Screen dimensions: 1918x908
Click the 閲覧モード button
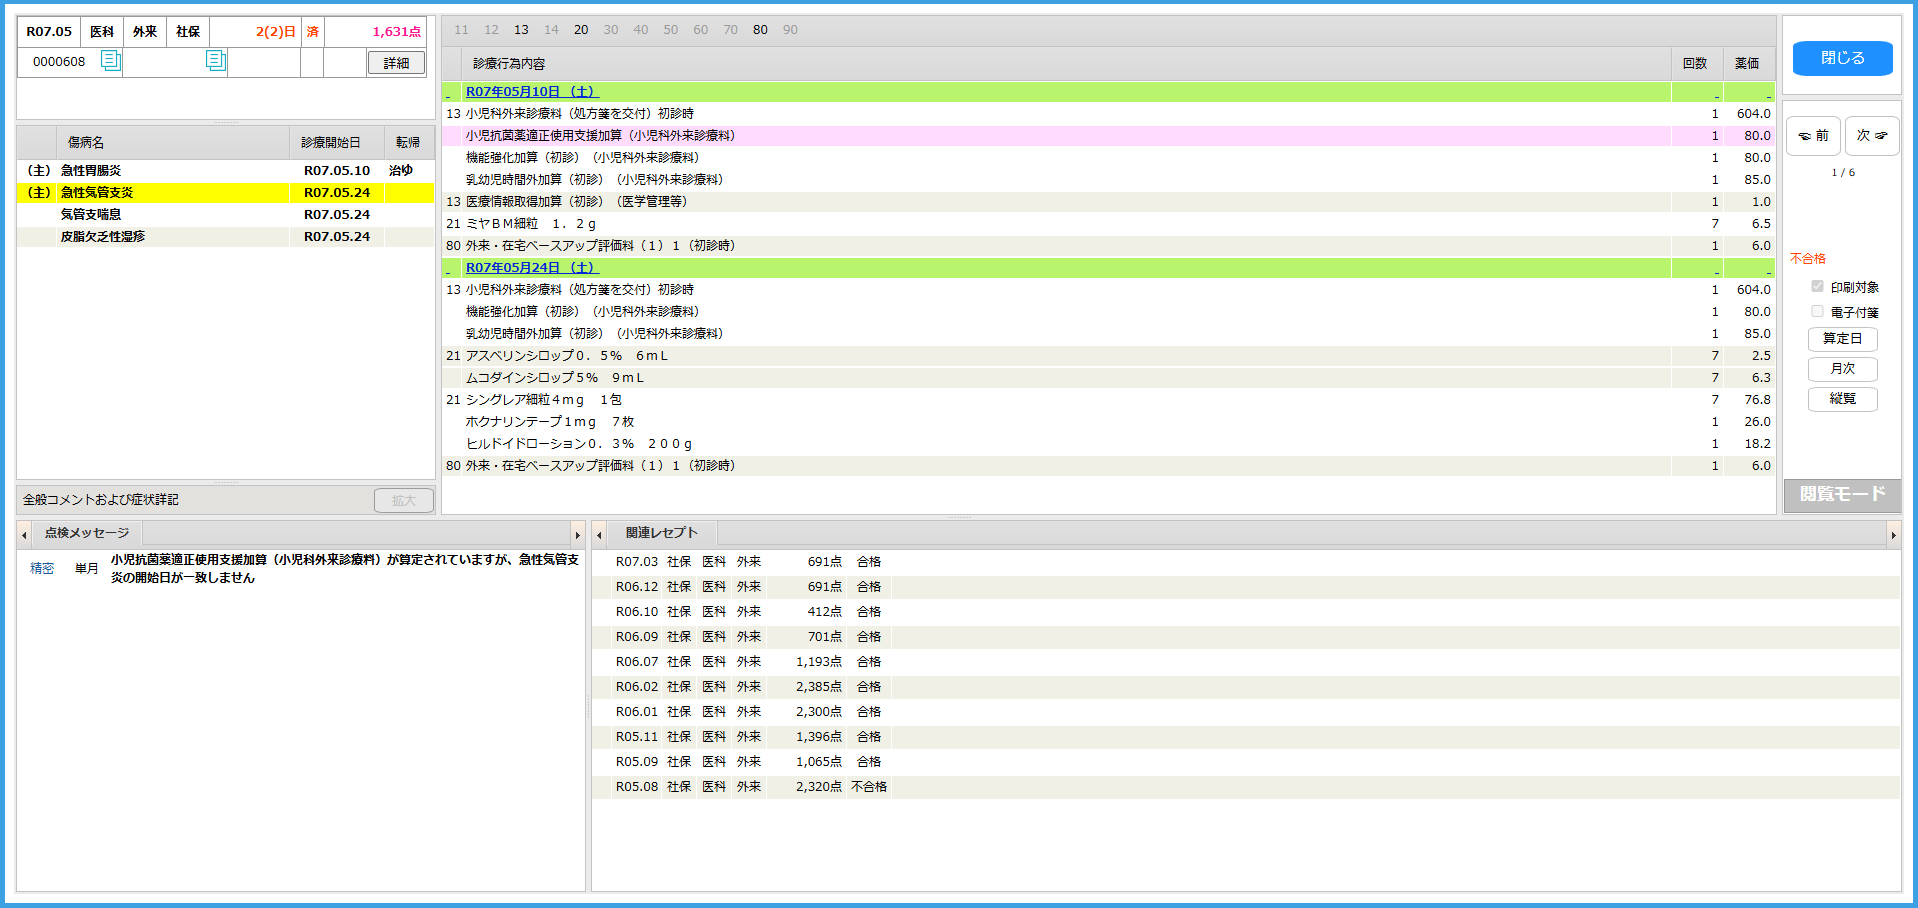point(1842,494)
